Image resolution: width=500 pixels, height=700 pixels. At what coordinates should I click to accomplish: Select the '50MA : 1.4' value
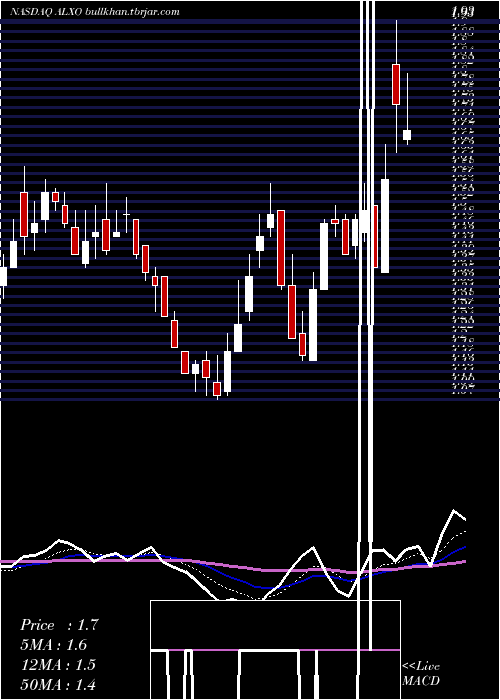58,684
